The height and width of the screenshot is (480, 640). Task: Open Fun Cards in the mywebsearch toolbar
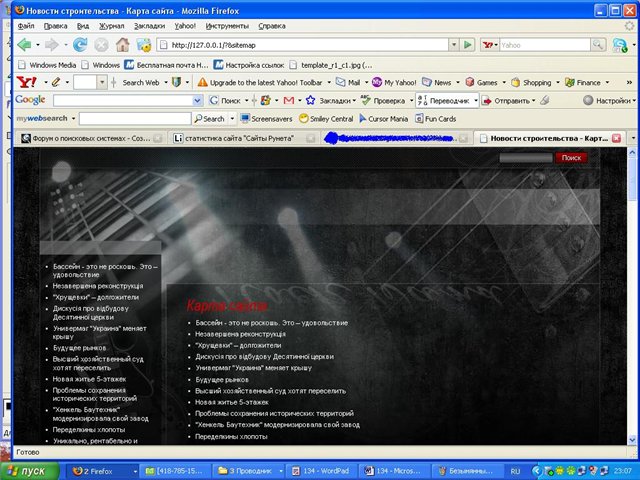pos(435,119)
